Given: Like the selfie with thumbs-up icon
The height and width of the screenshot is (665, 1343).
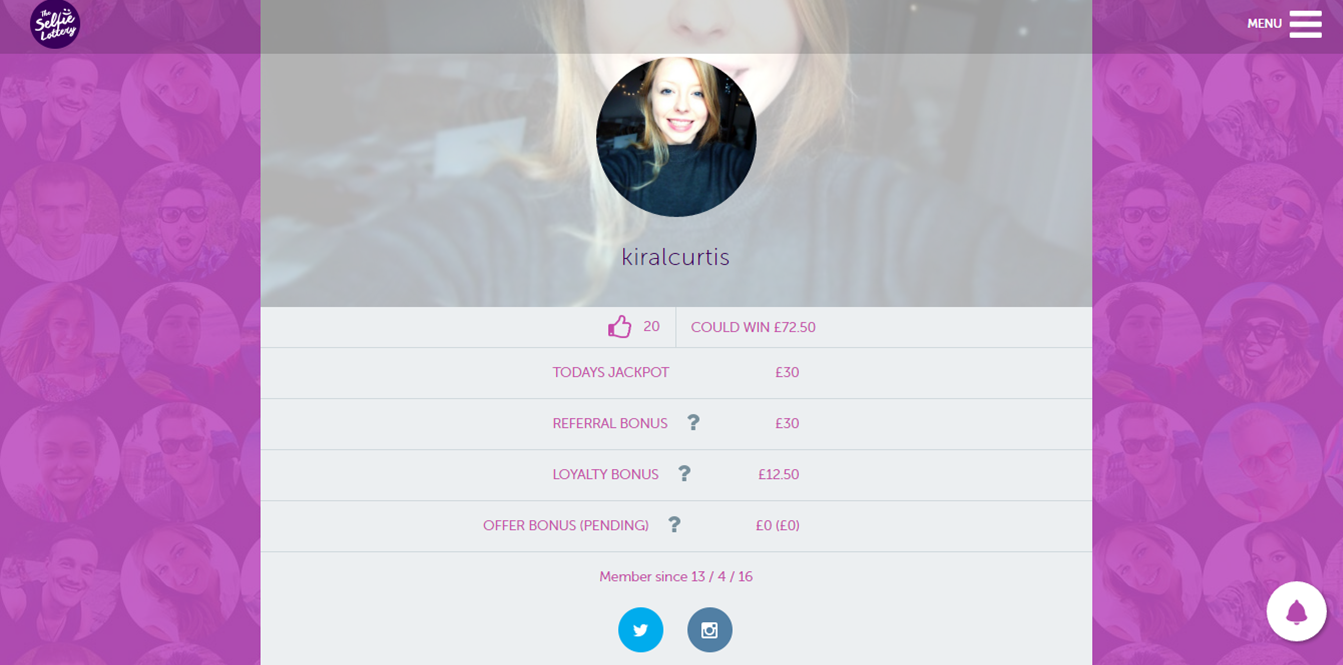Looking at the screenshot, I should [620, 327].
